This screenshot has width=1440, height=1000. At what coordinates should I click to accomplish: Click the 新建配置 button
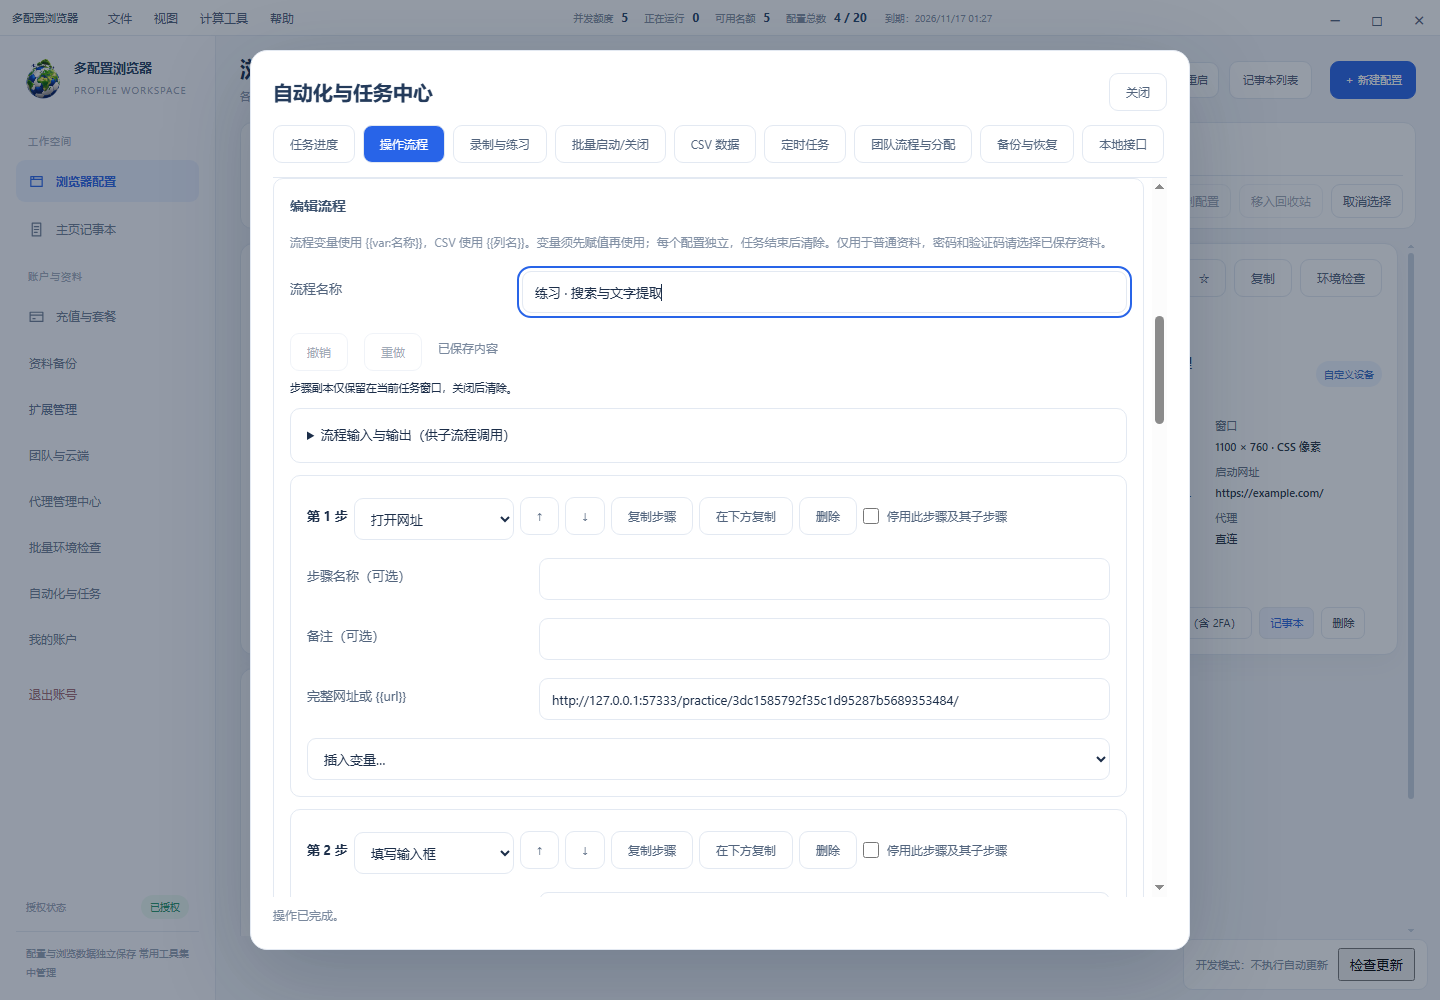click(x=1373, y=80)
